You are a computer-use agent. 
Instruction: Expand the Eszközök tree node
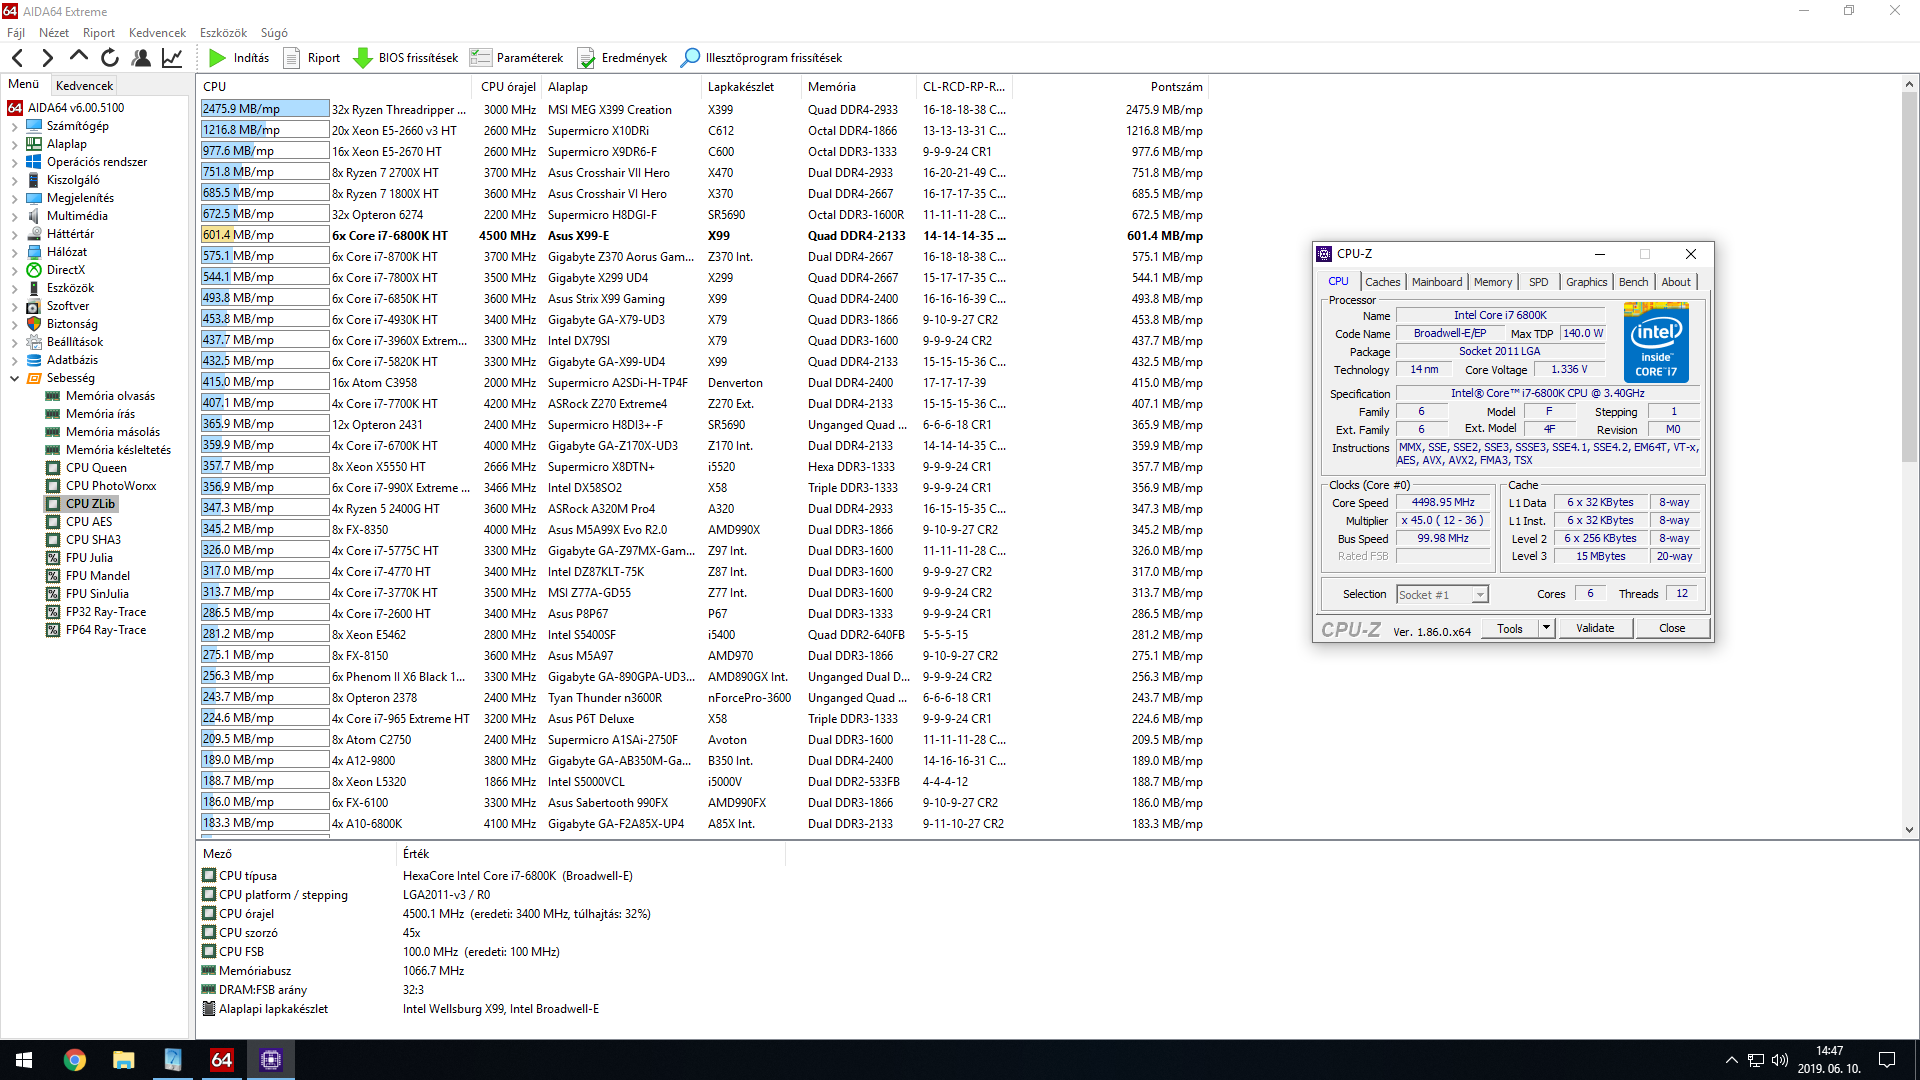click(14, 288)
